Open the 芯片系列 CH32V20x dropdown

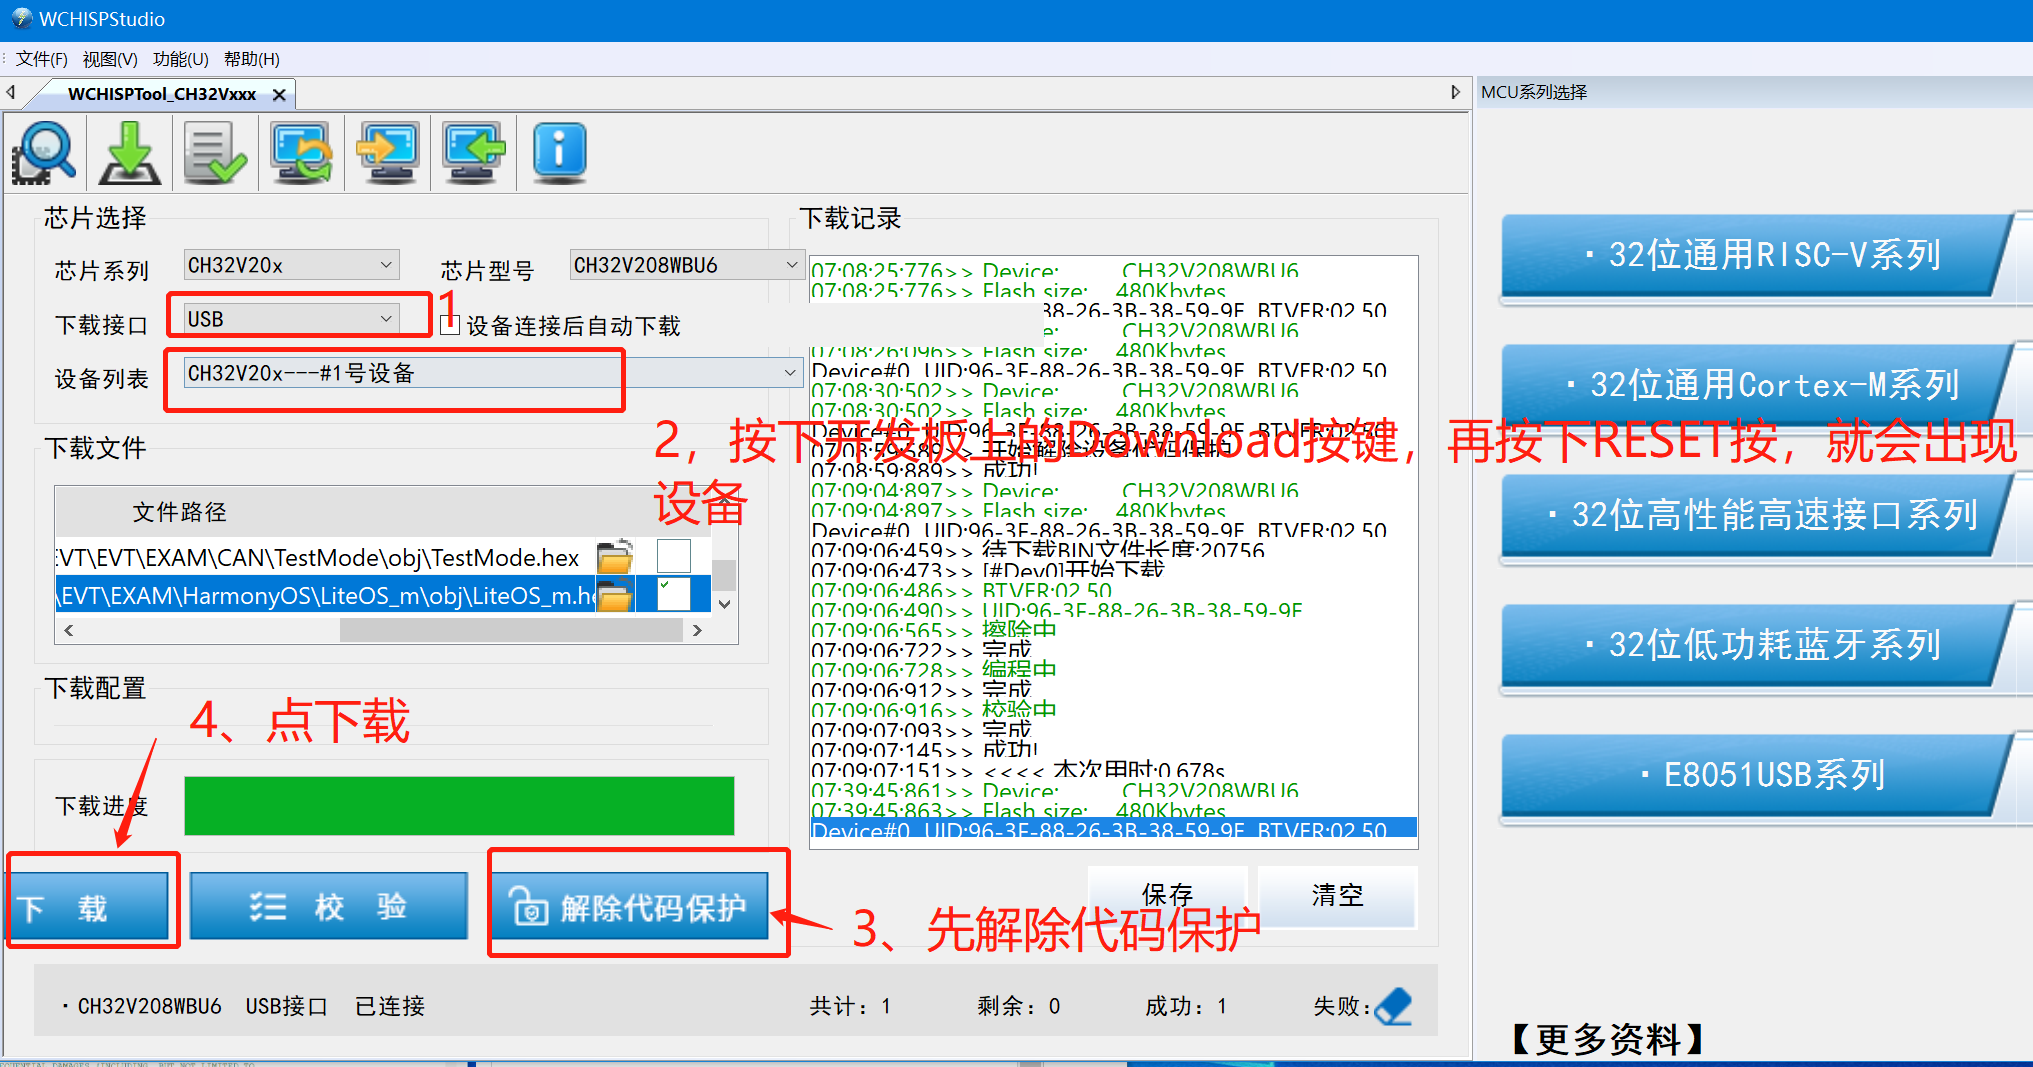tap(291, 265)
